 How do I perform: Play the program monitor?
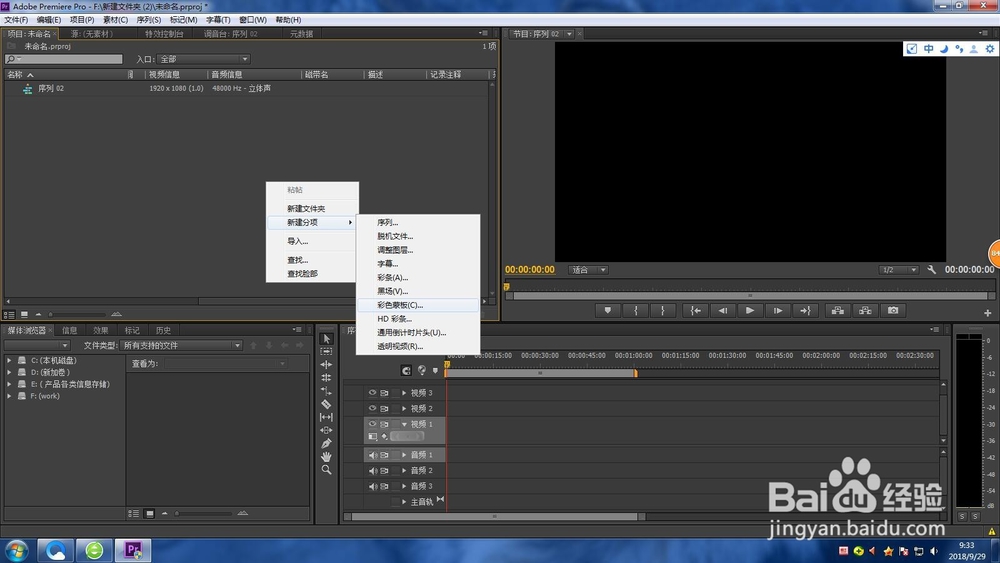tap(750, 311)
